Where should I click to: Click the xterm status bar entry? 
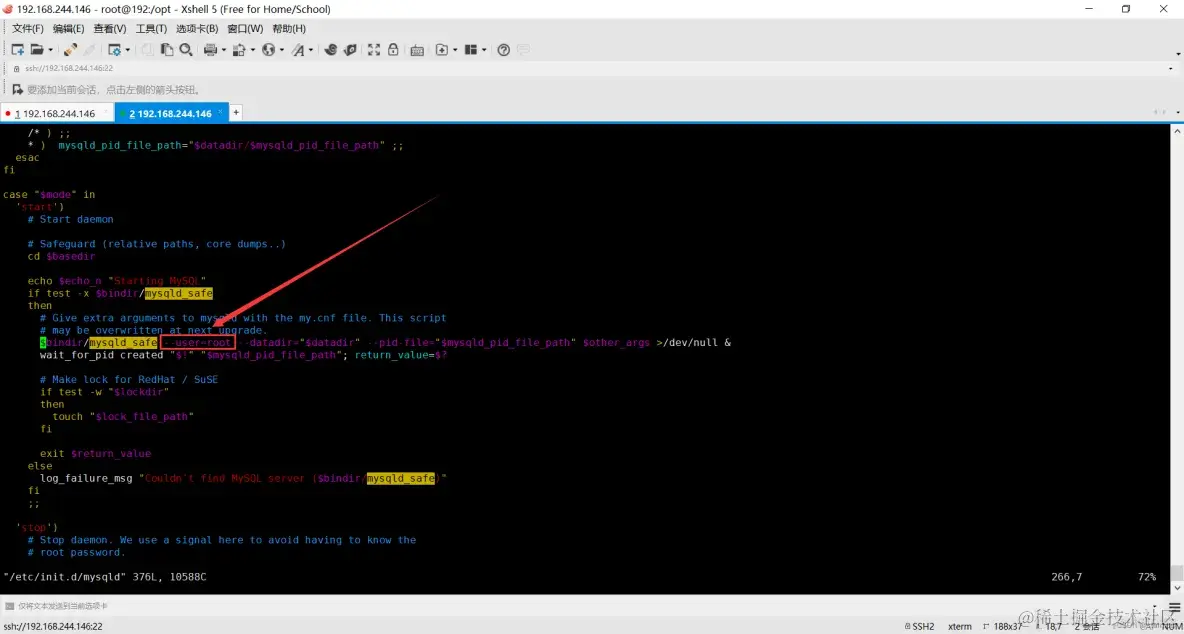coord(960,626)
